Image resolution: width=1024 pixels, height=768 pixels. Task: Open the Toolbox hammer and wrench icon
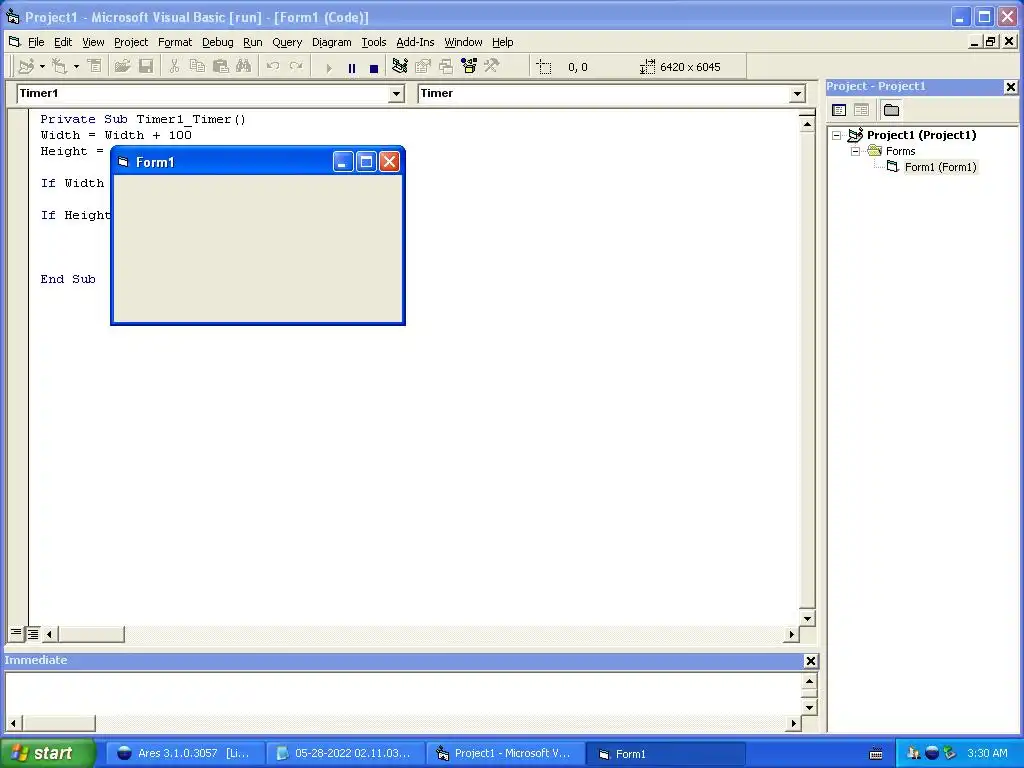[492, 66]
